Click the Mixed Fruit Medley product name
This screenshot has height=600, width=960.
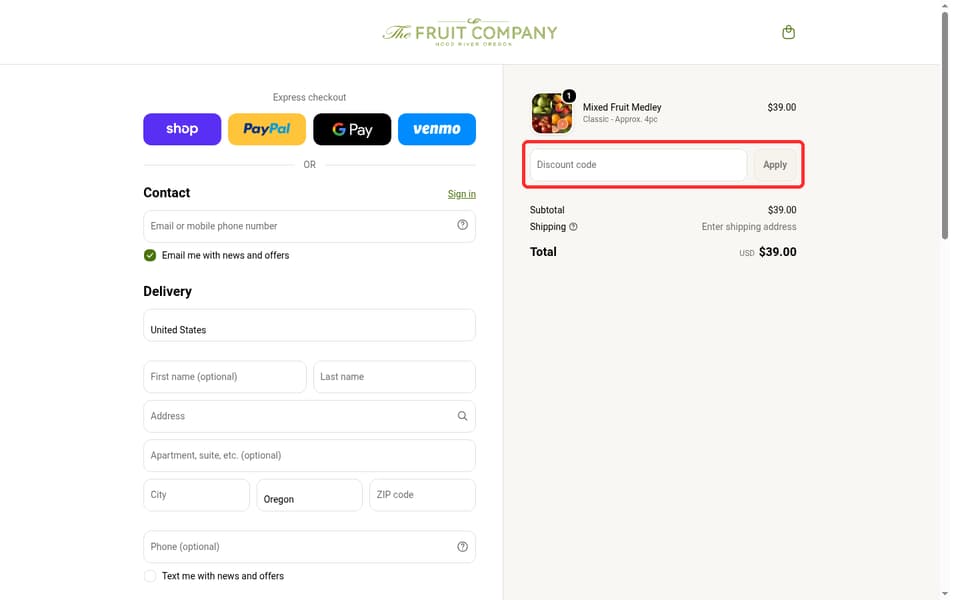(x=622, y=107)
